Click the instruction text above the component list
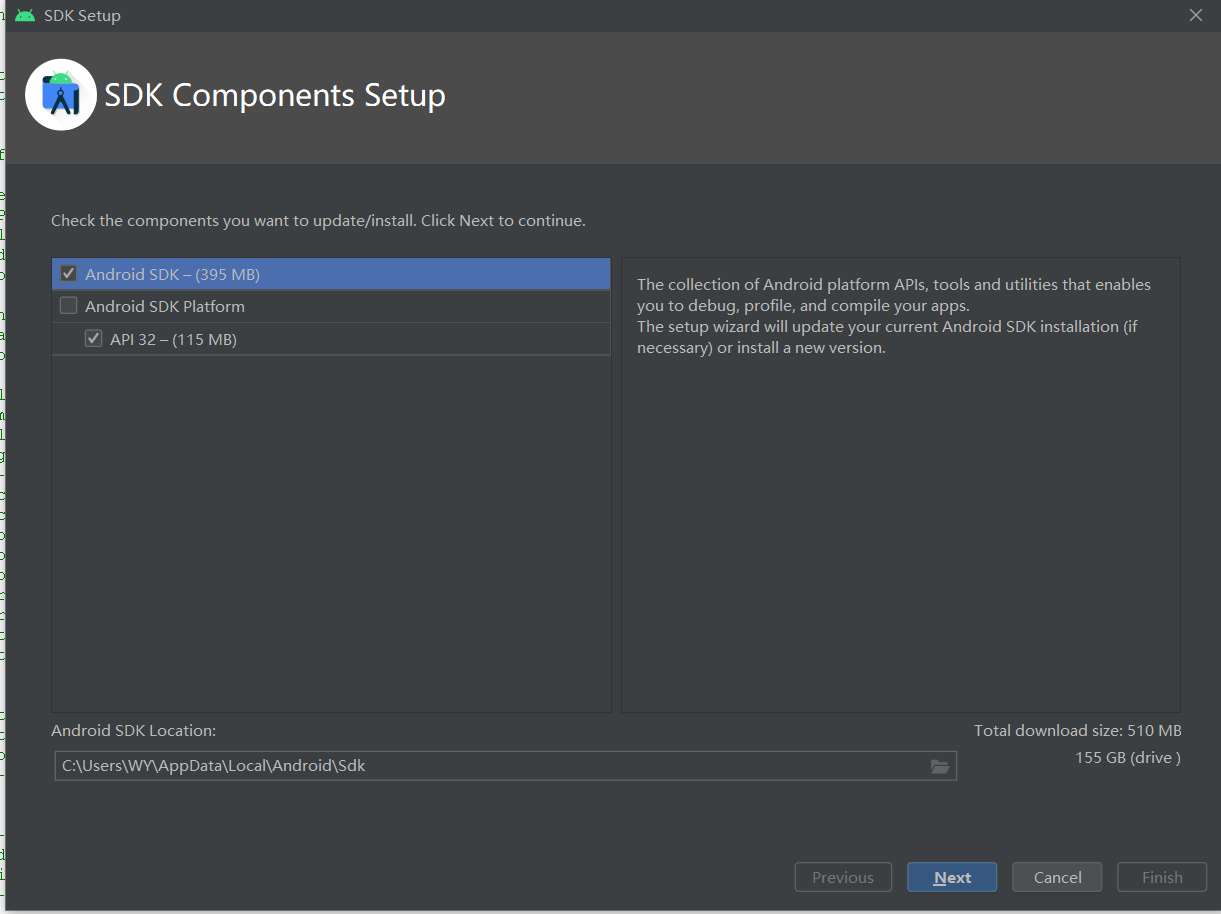The height and width of the screenshot is (914, 1221). coord(318,220)
